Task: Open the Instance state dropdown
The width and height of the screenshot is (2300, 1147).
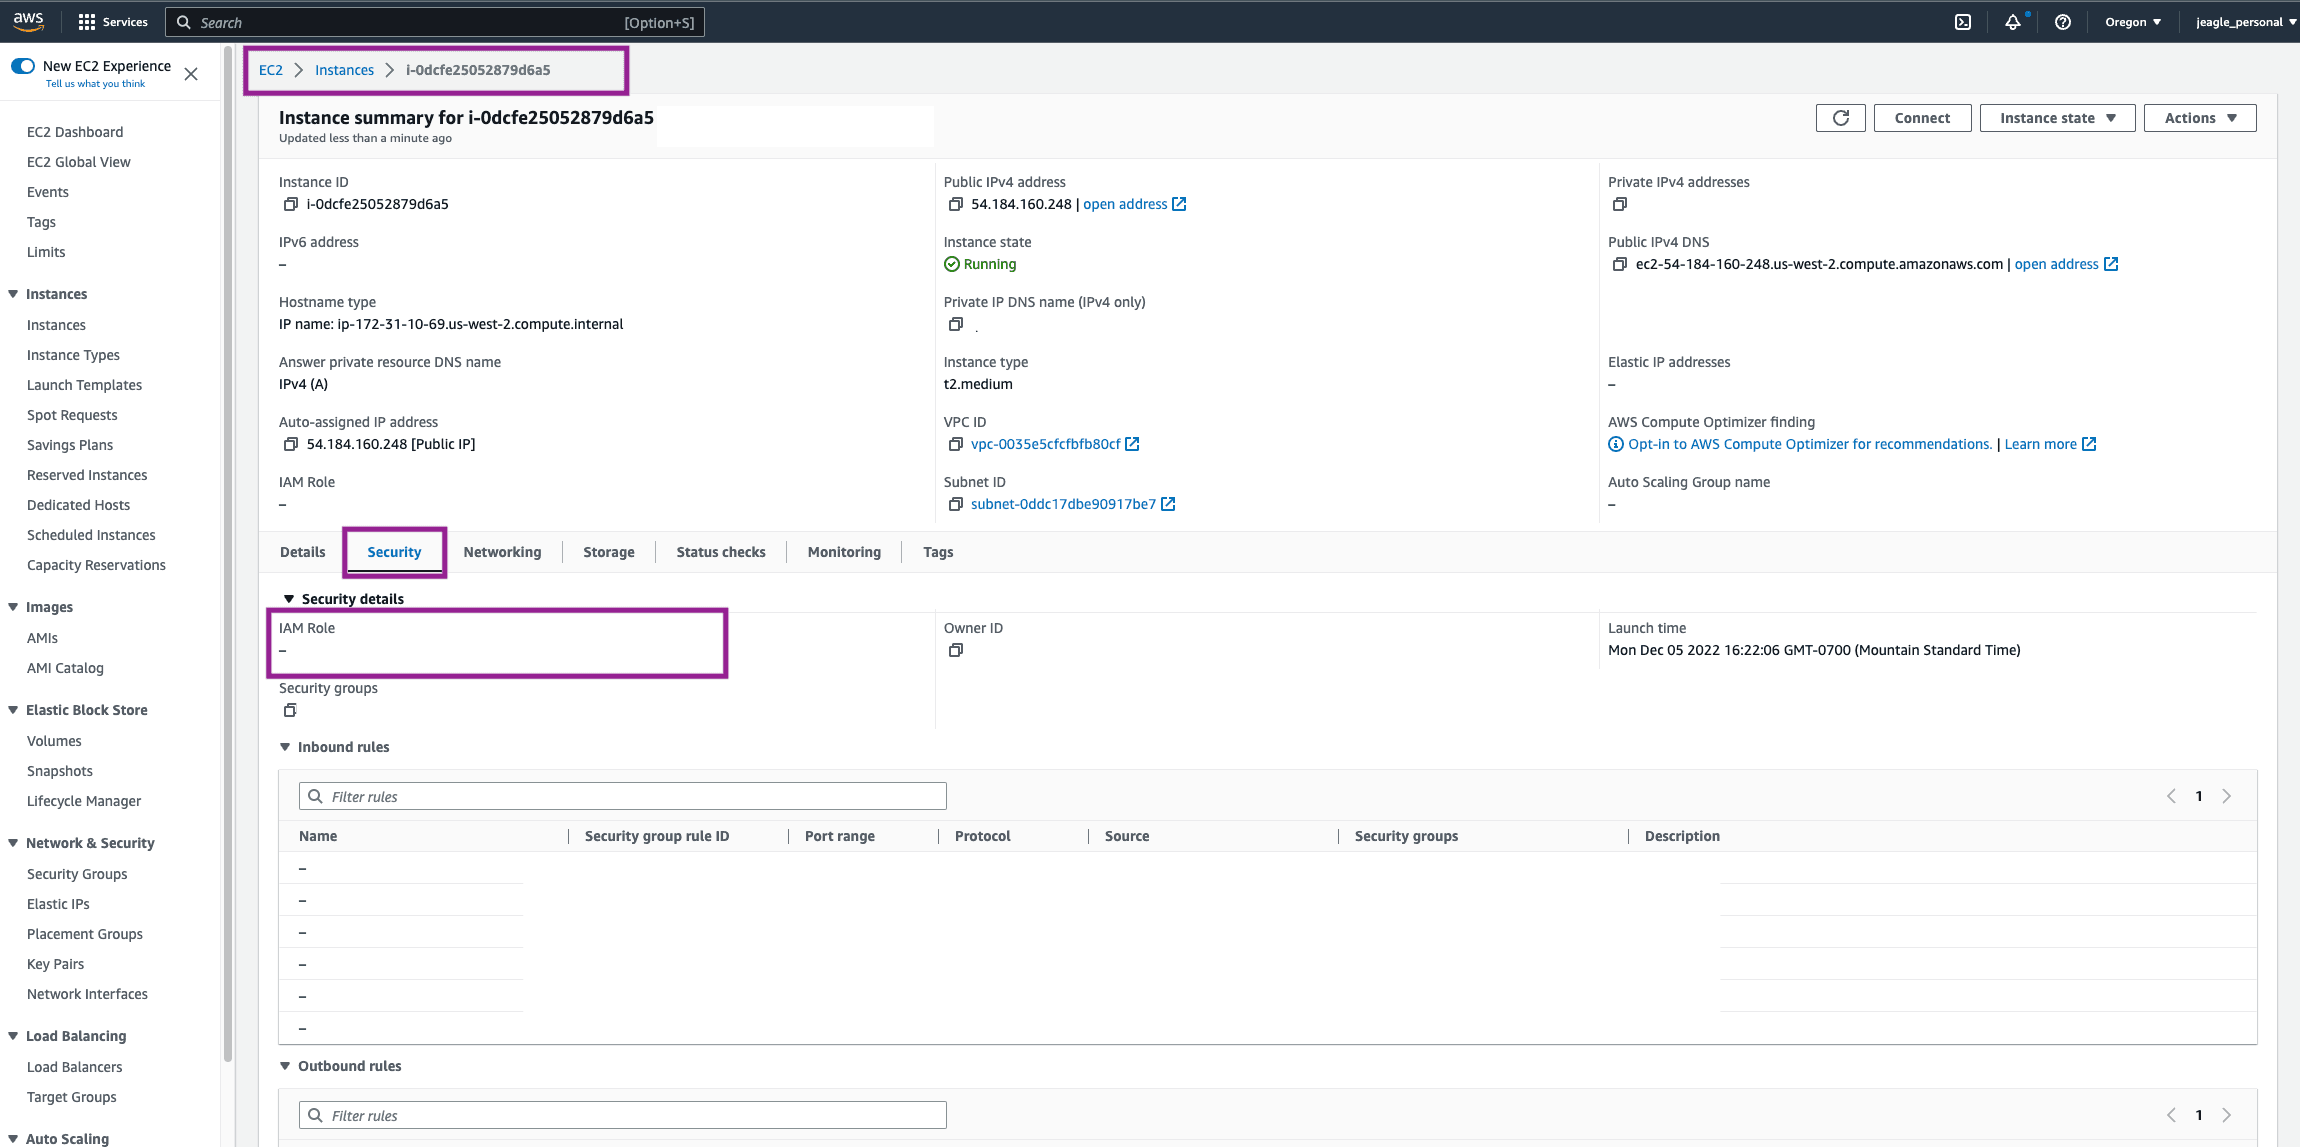Action: 2057,118
